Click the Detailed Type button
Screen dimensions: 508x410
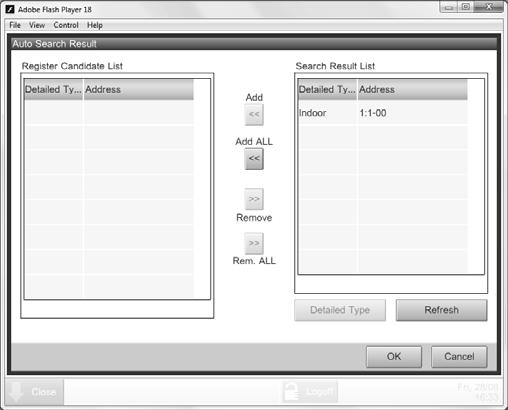(x=340, y=310)
